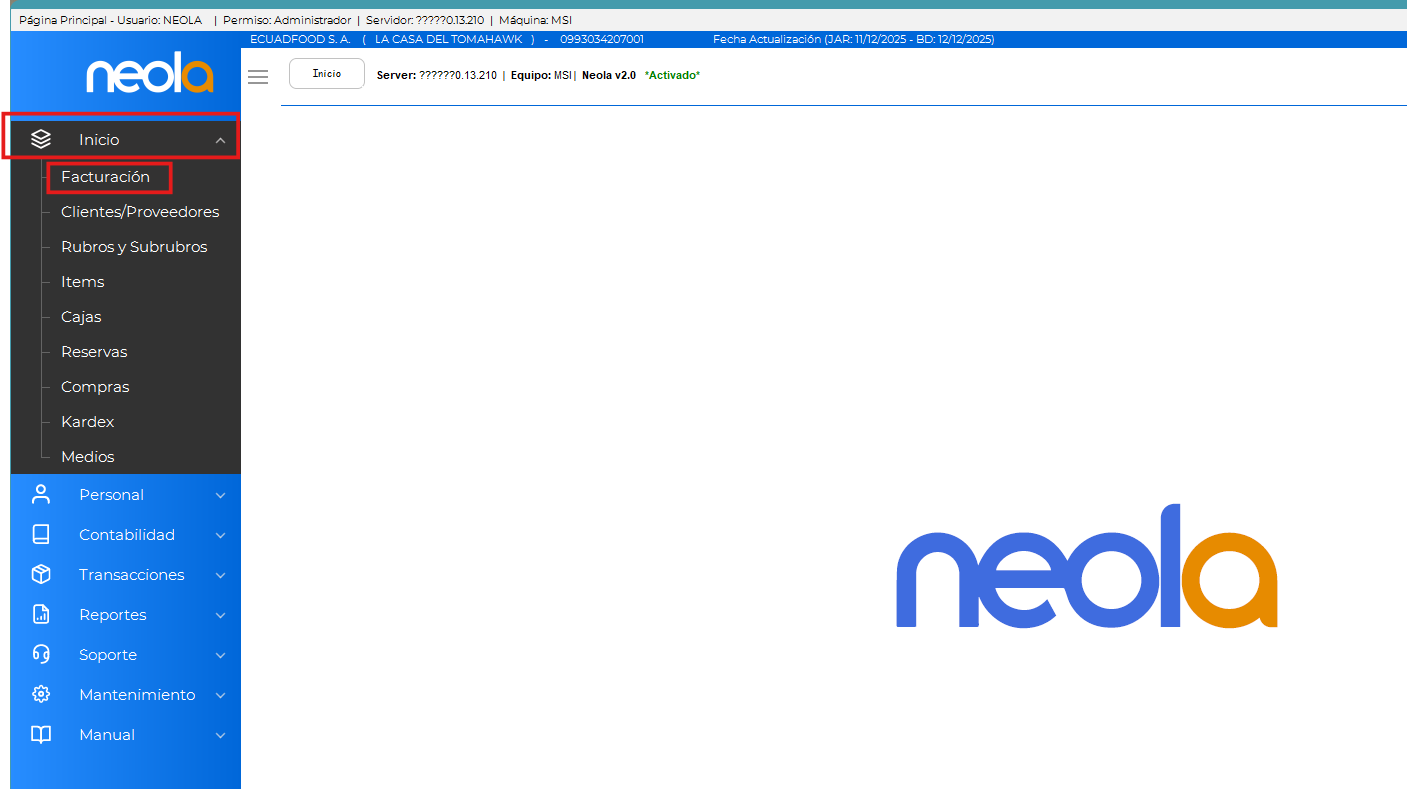This screenshot has height=789, width=1407.
Task: Click the Inicio layers icon
Action: click(41, 139)
